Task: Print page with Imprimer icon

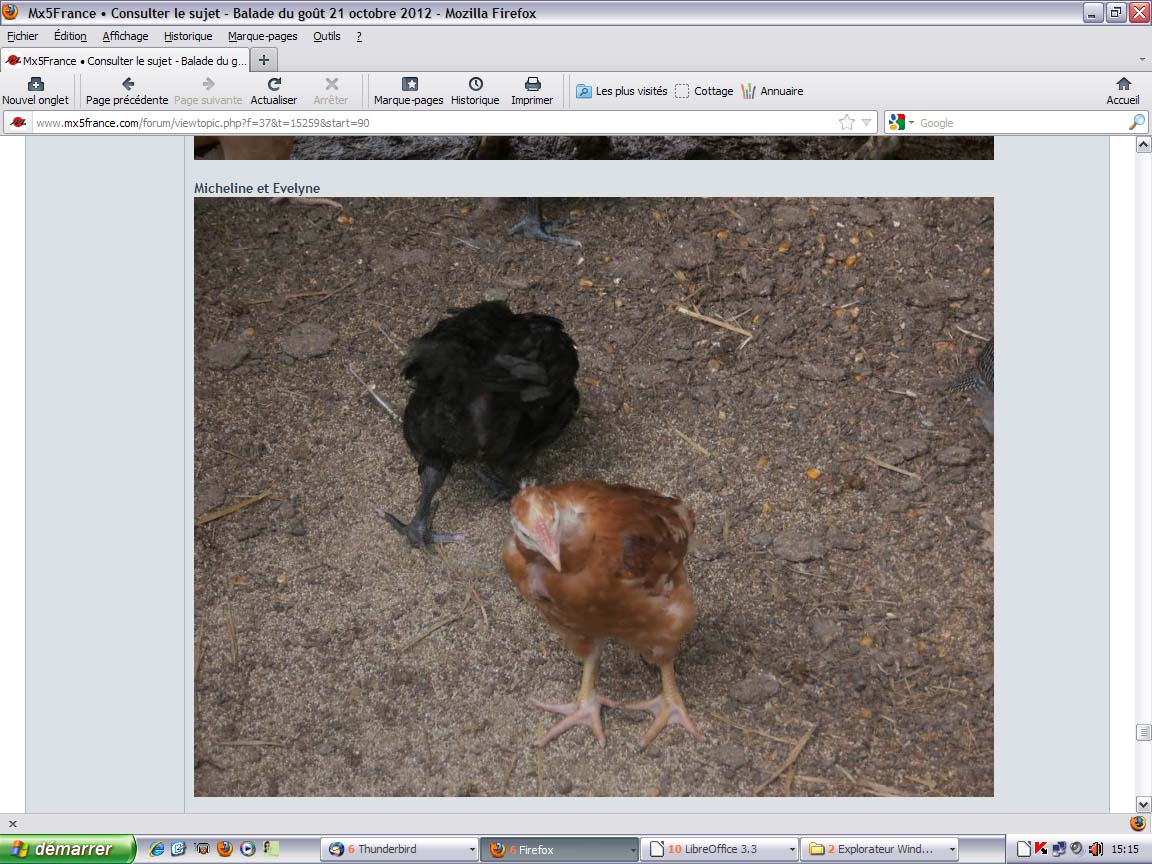Action: (532, 91)
